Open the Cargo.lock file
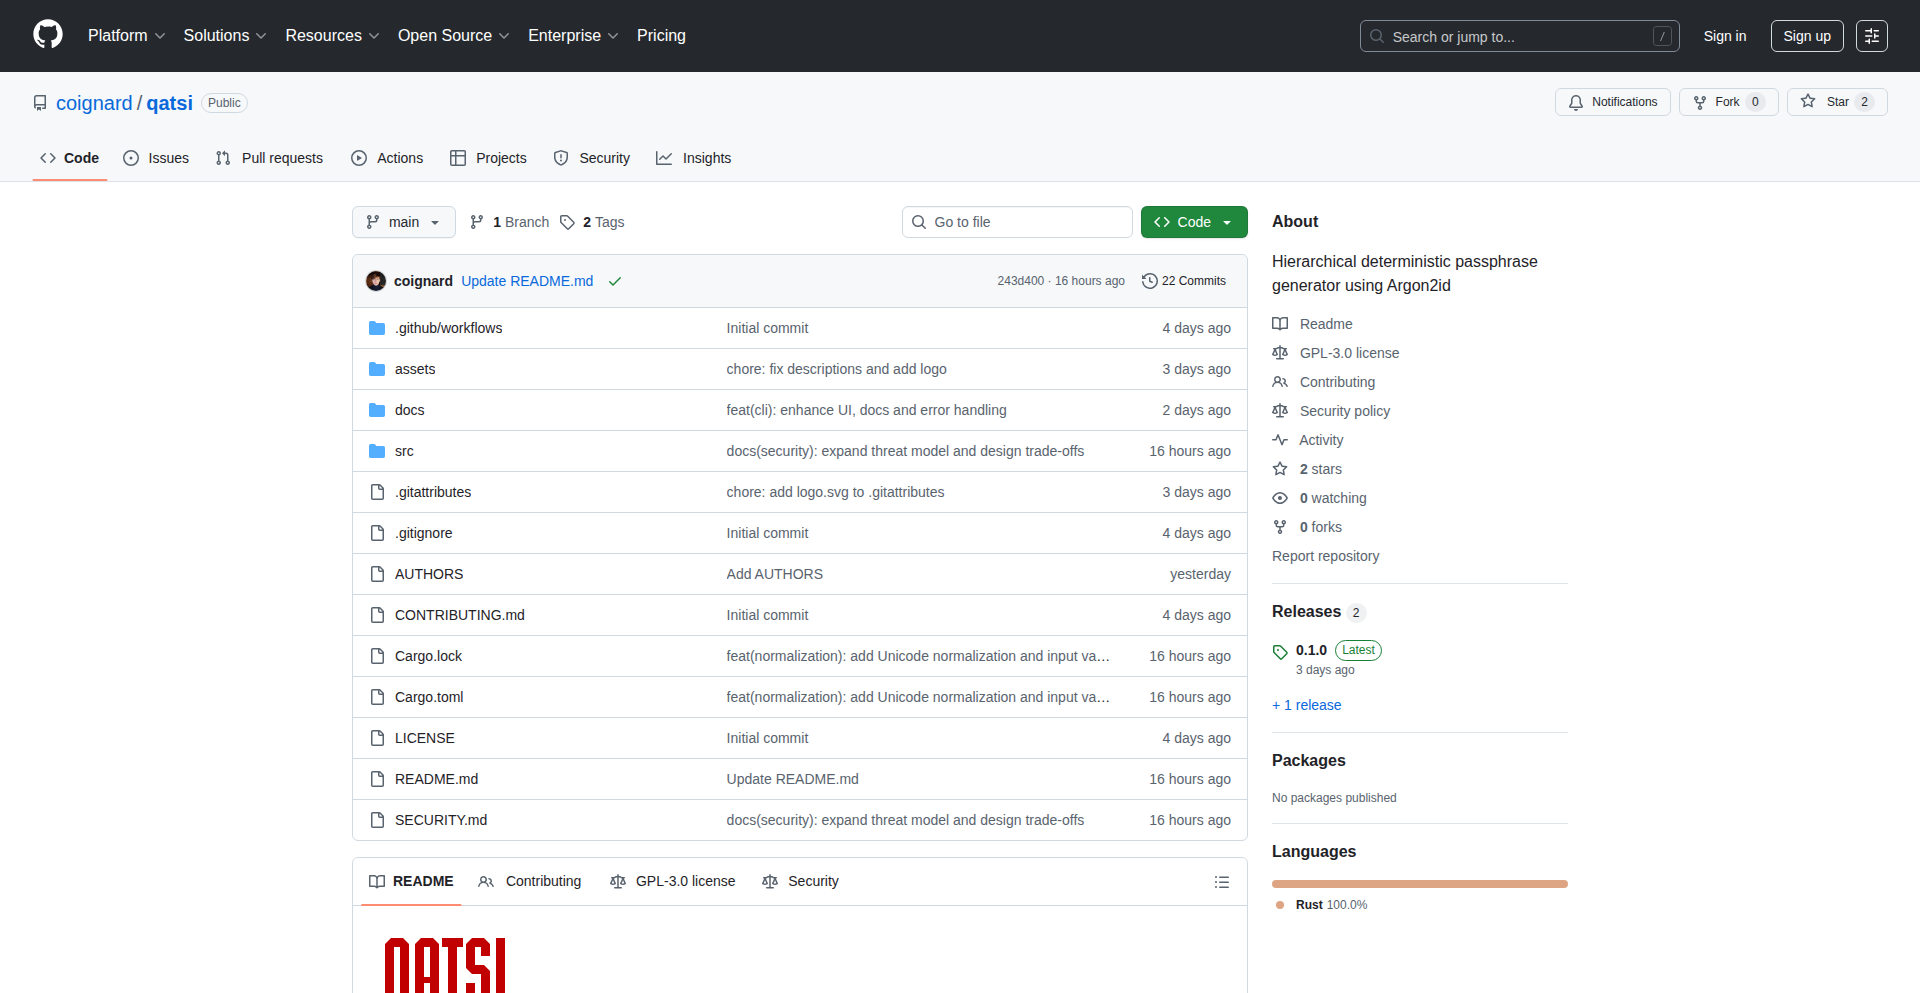Viewport: 1920px width, 993px height. pos(428,656)
